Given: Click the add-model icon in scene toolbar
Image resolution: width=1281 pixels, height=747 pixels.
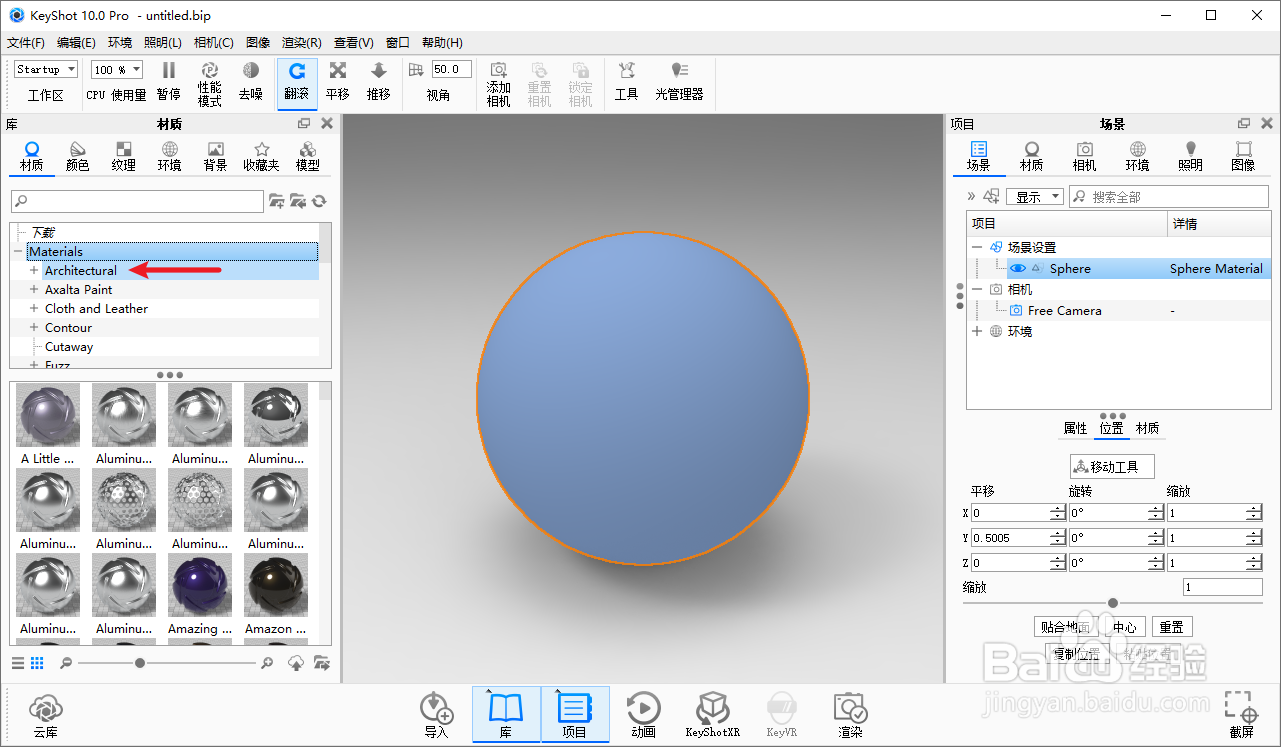Looking at the screenshot, I should pyautogui.click(x=991, y=196).
